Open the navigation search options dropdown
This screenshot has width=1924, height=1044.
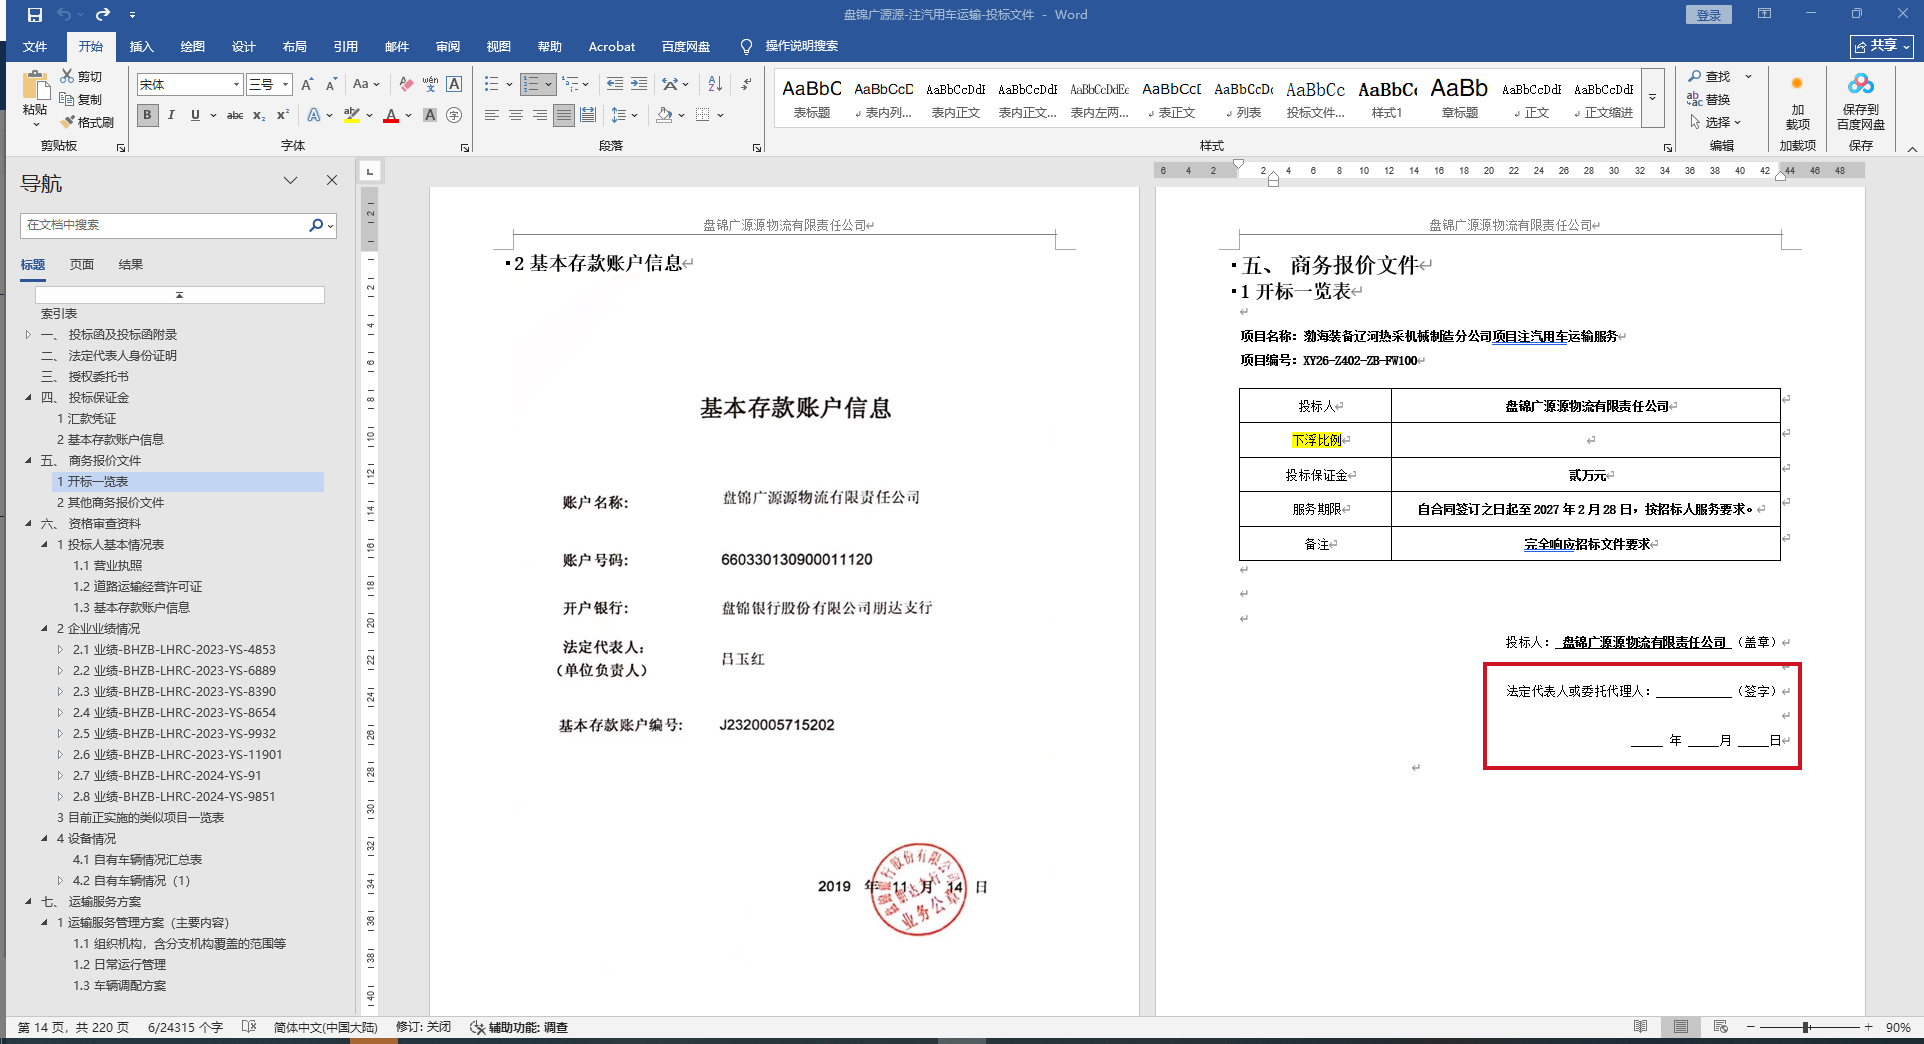tap(330, 225)
